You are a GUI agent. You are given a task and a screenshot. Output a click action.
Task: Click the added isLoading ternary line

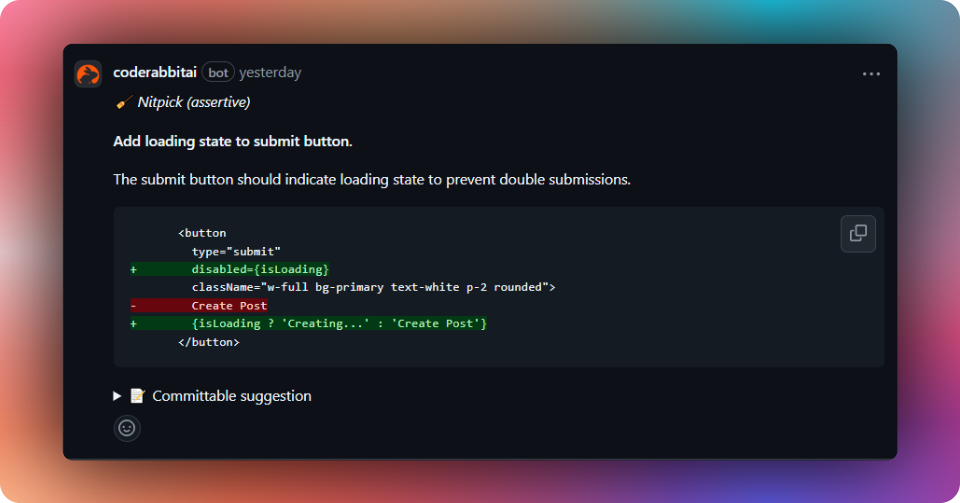309,323
